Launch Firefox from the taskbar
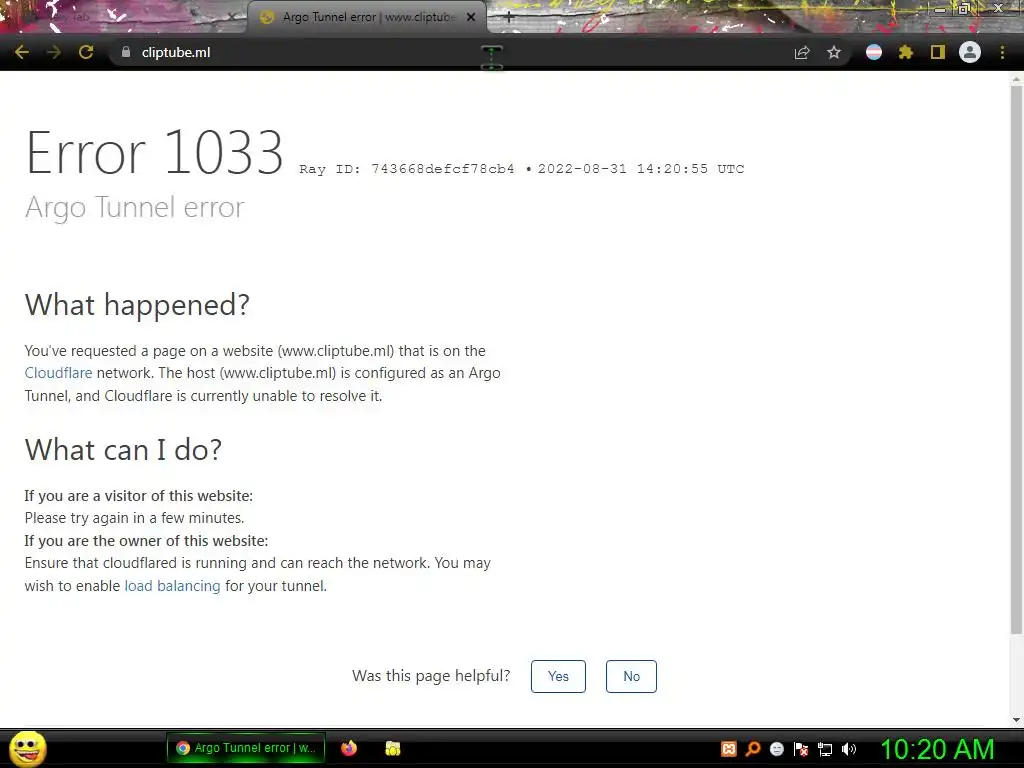 (x=349, y=748)
